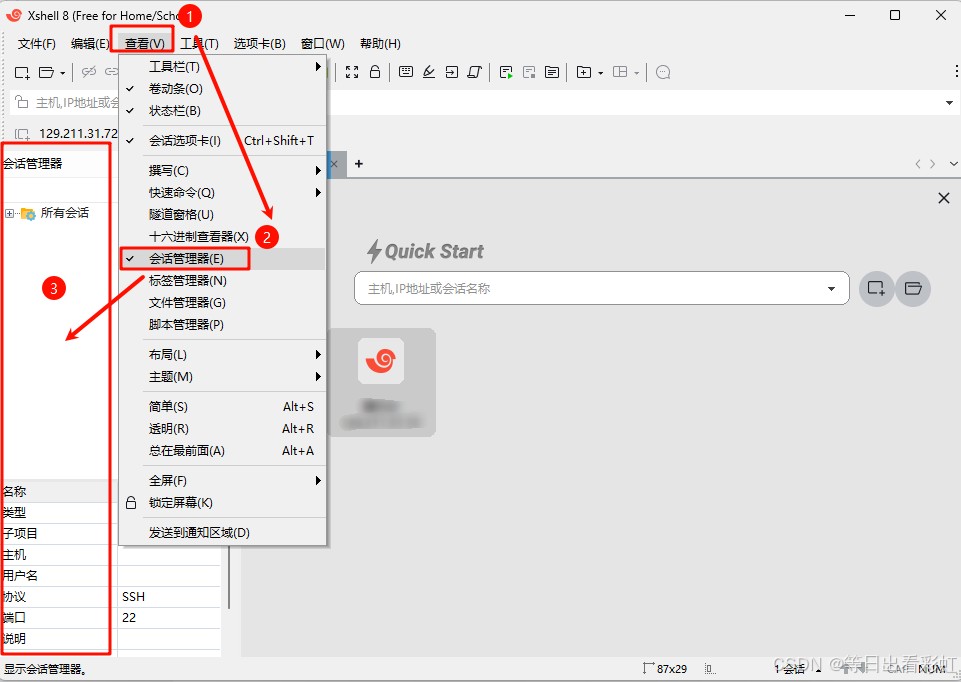Click the Quick Start host input field

602,288
